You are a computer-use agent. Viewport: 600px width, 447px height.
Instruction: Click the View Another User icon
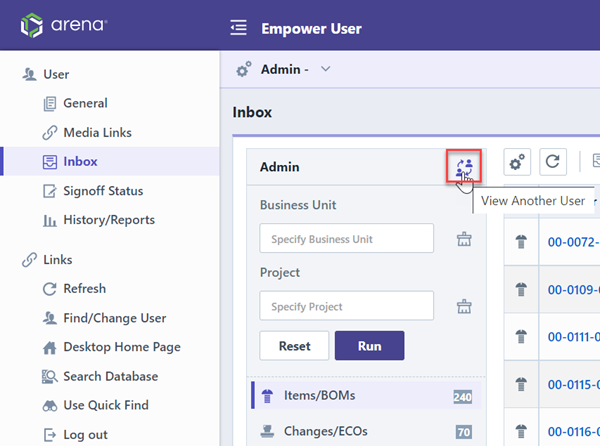pos(464,166)
